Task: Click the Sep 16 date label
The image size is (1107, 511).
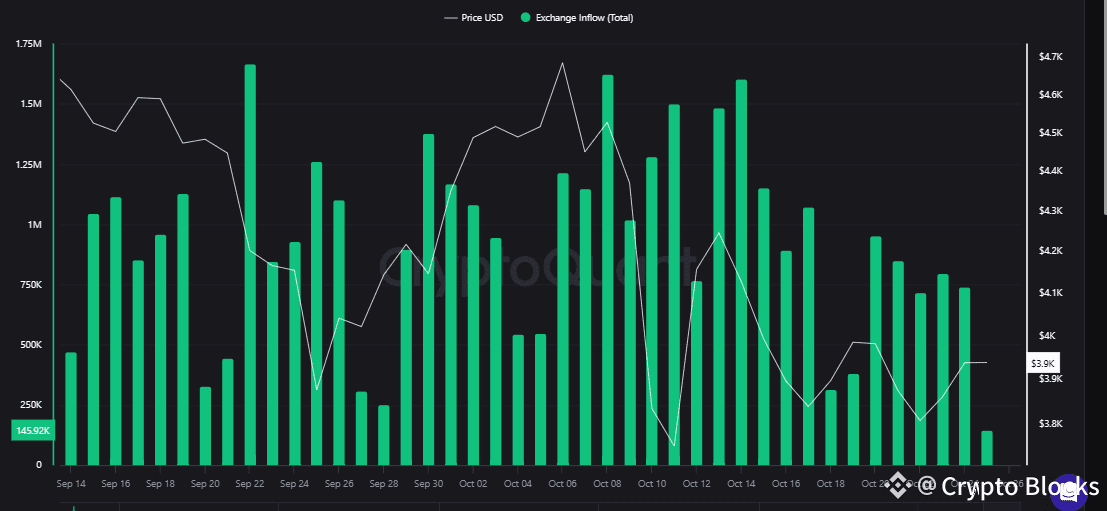Action: 116,484
